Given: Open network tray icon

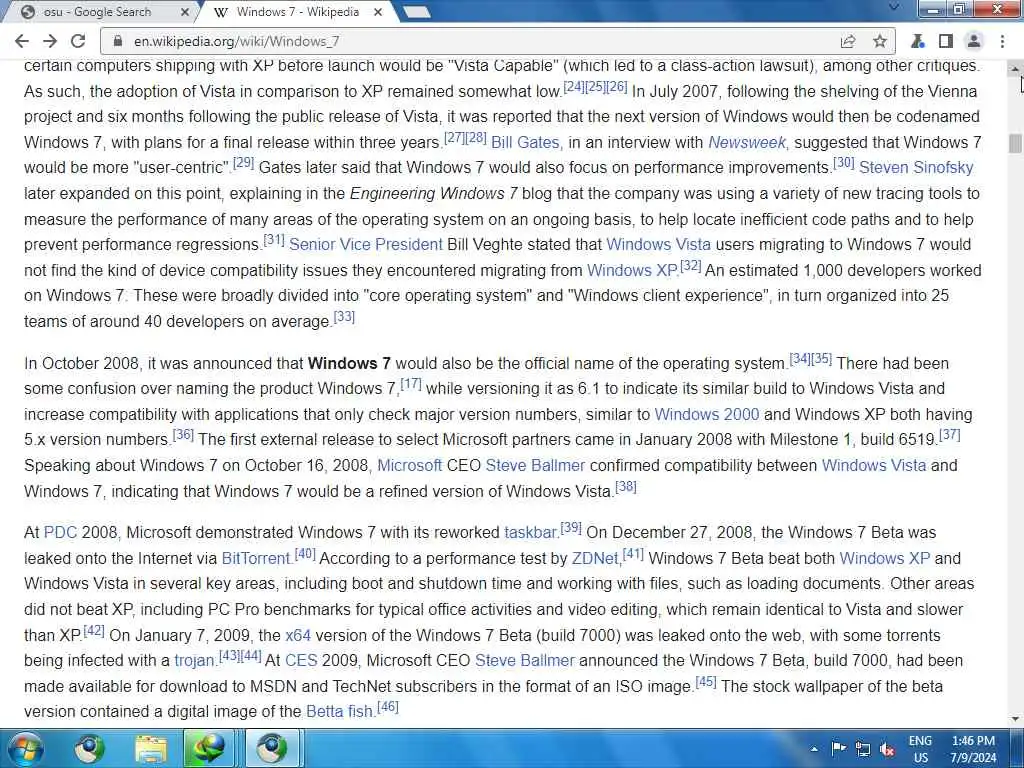Looking at the screenshot, I should click(x=863, y=749).
